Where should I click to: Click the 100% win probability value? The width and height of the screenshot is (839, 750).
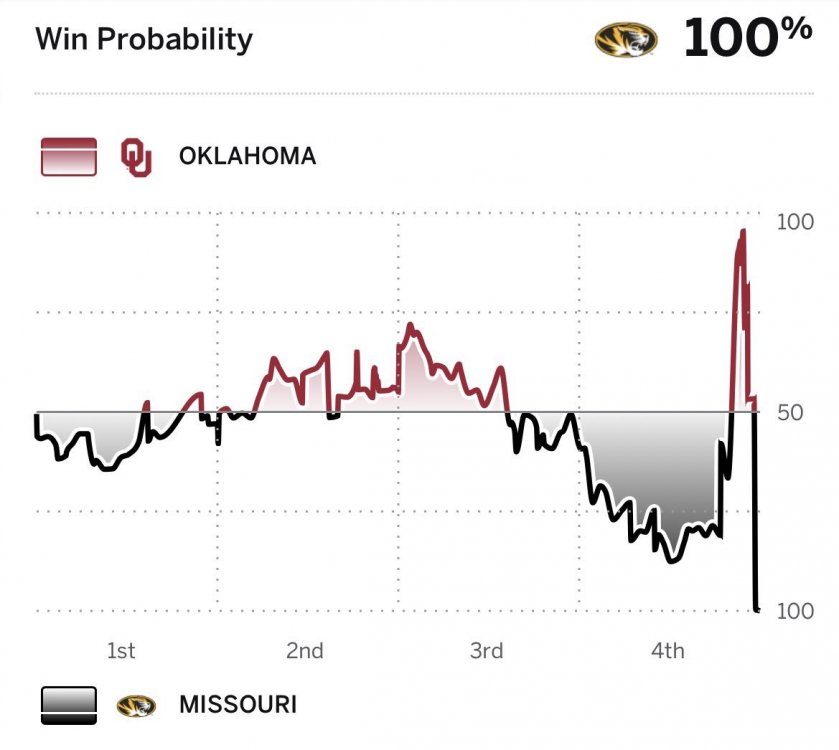(x=747, y=38)
